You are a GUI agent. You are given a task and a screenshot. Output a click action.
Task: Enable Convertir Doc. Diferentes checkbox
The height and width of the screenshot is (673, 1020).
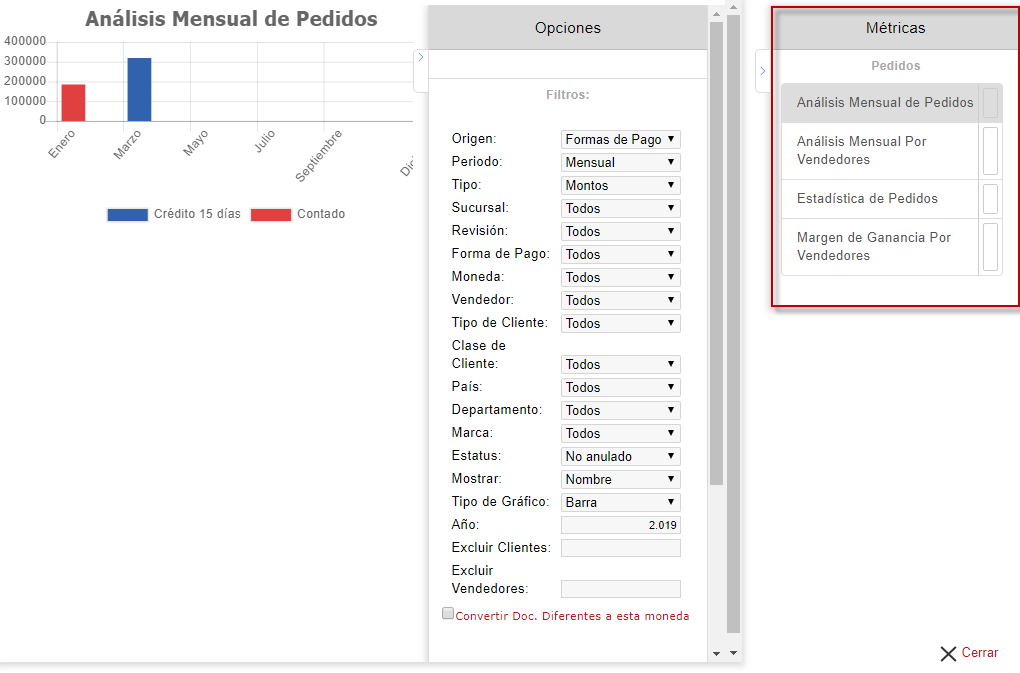point(448,614)
